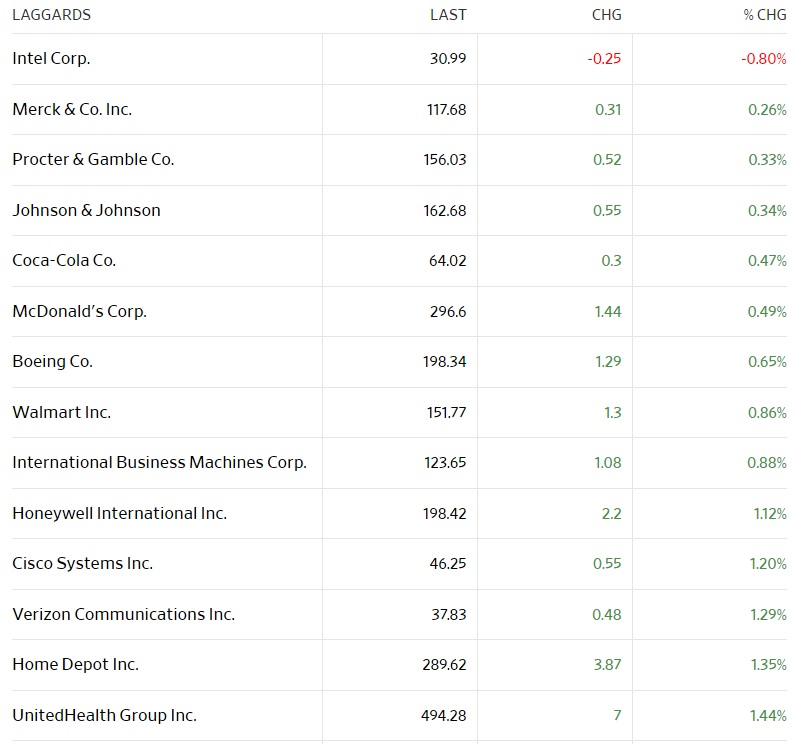The height and width of the screenshot is (744, 795).
Task: Select Verizon percent change 1.29%
Action: [769, 614]
